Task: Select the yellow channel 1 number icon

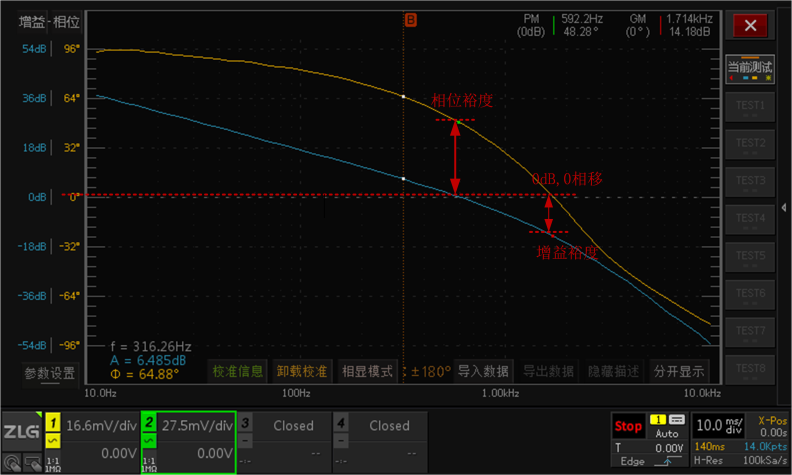Action: pyautogui.click(x=51, y=425)
